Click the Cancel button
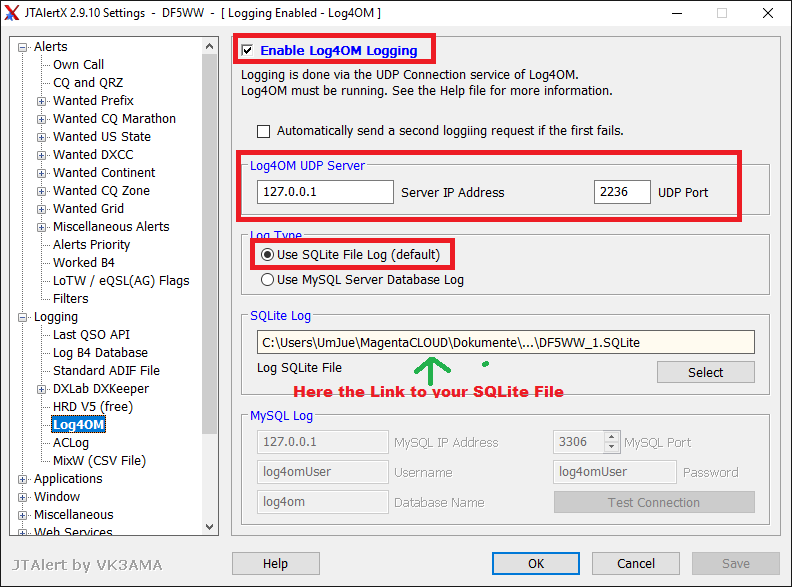The image size is (792, 587). coord(636,564)
